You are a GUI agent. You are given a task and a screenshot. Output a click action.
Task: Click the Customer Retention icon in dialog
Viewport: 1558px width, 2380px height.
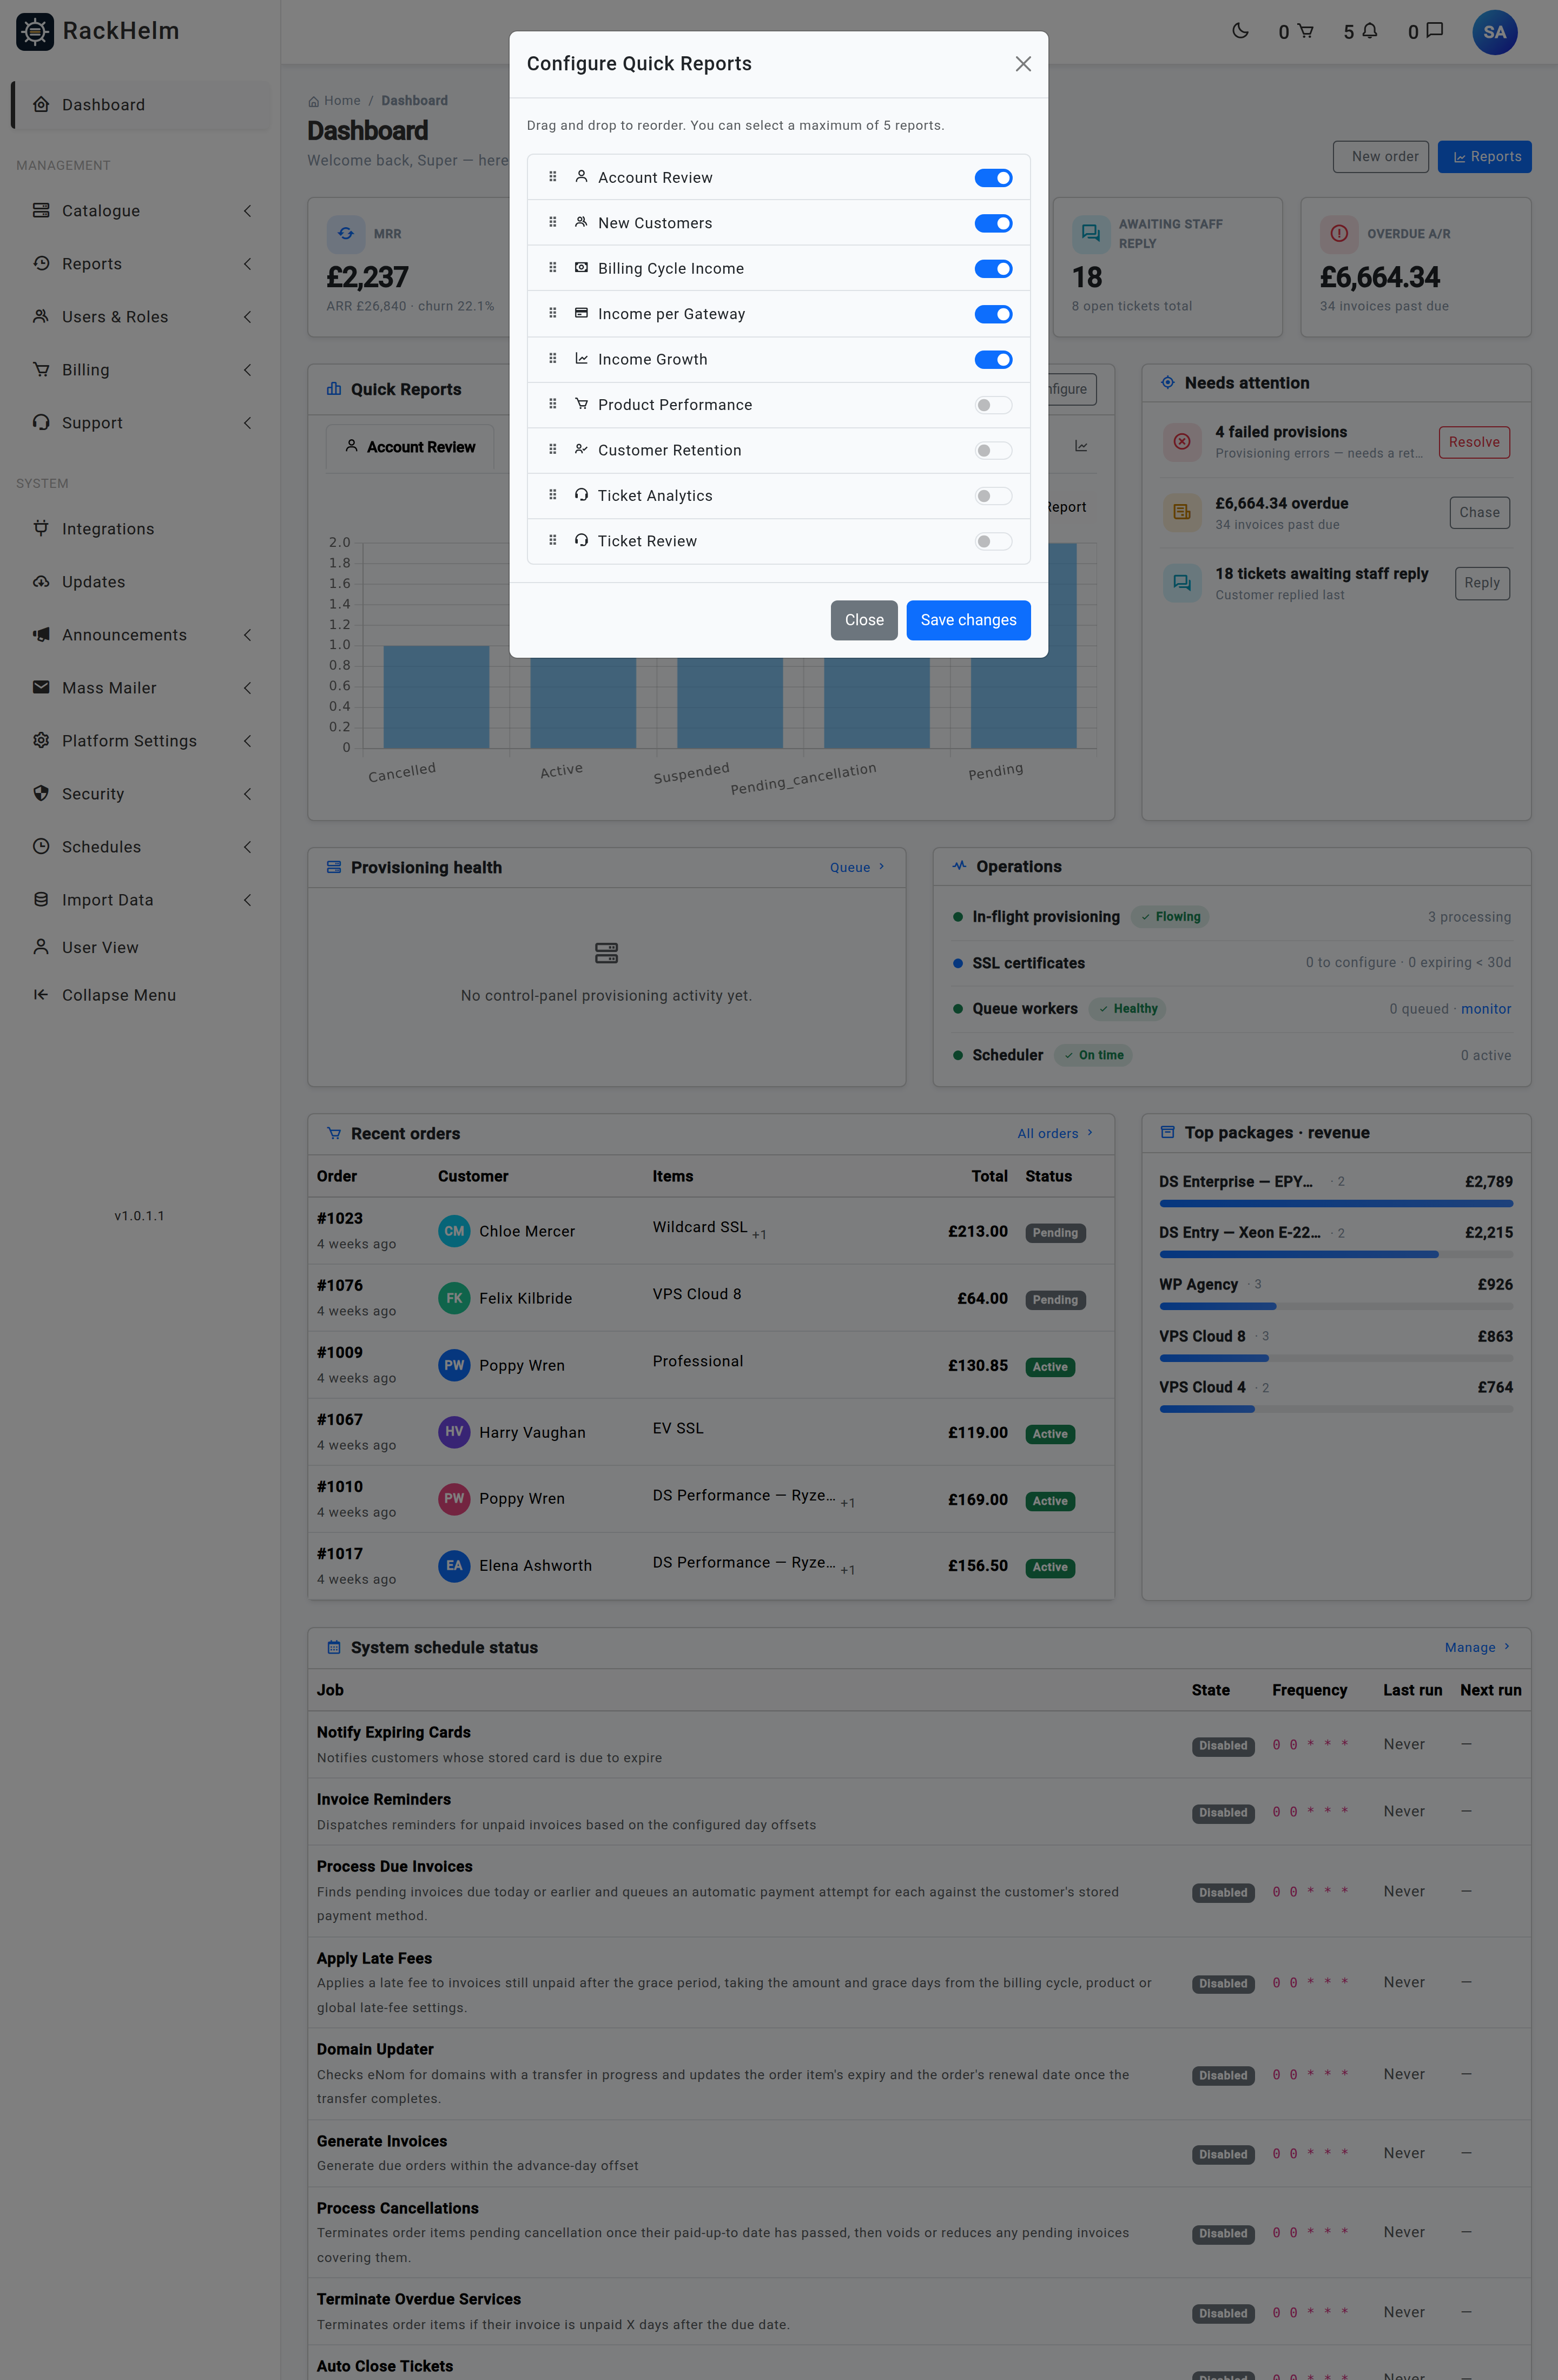581,450
